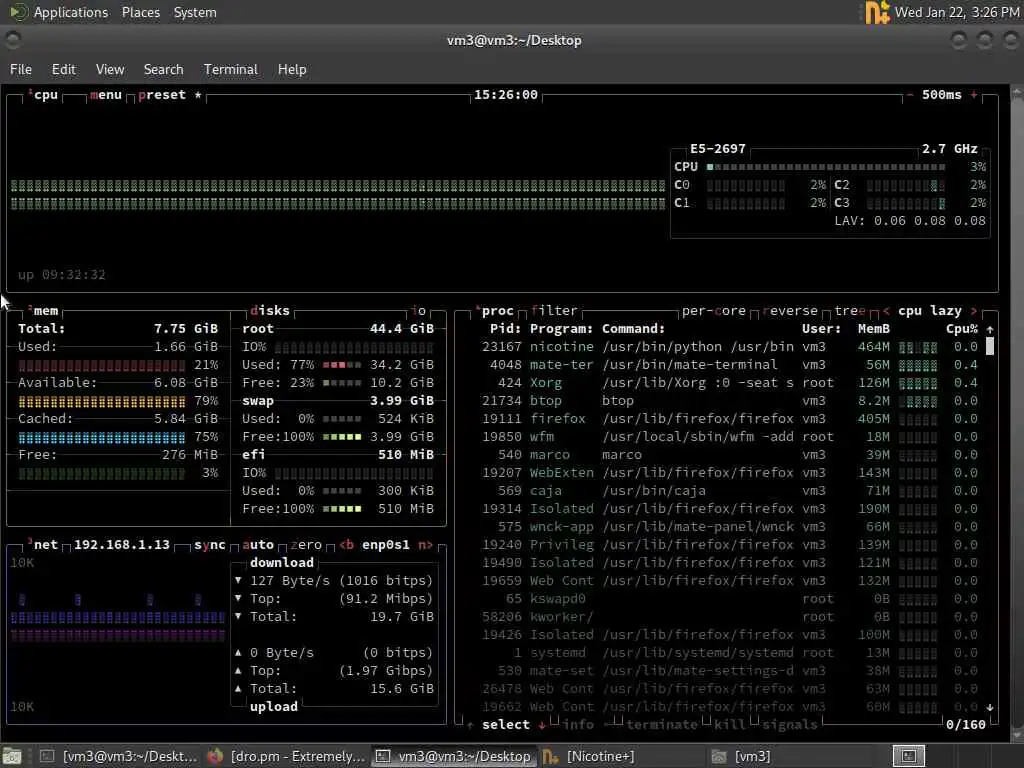Select the kswapd0 process row
Image resolution: width=1024 pixels, height=768 pixels.
tap(729, 599)
